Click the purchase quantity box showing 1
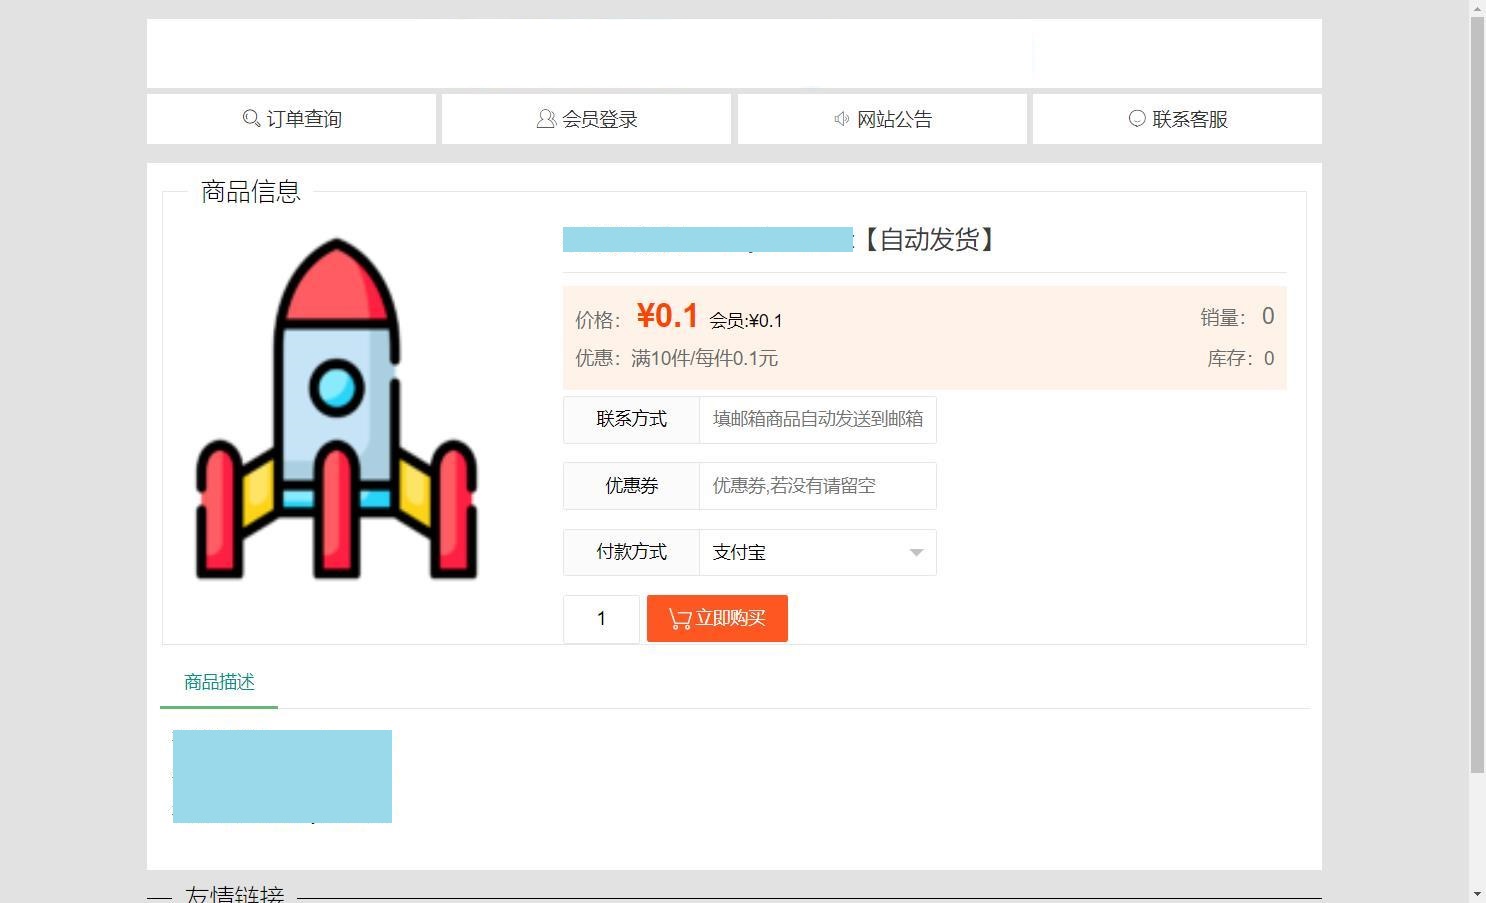The width and height of the screenshot is (1486, 903). [601, 619]
